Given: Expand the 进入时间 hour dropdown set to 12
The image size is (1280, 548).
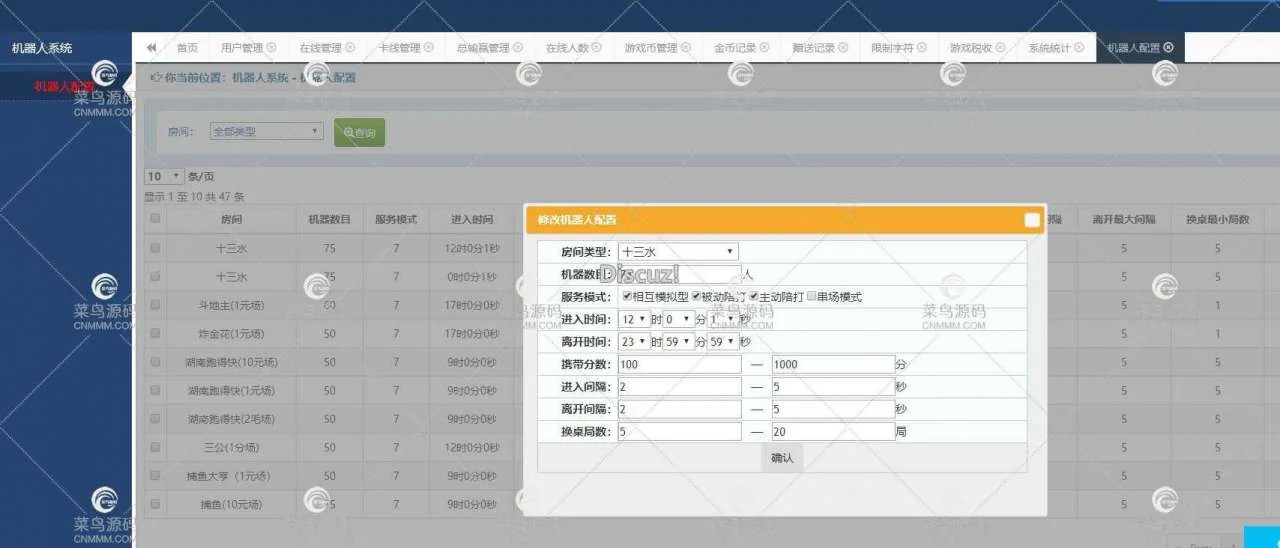Looking at the screenshot, I should (x=633, y=319).
